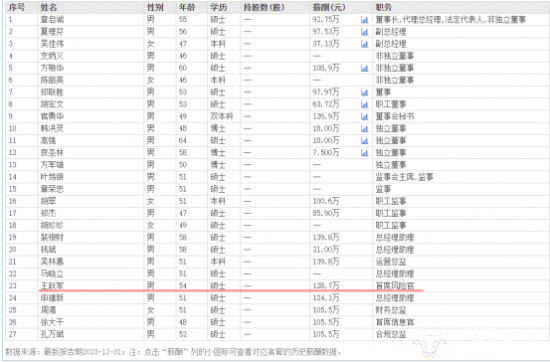Click the 职务 column header
Screen dimensions: 550x362
click(x=383, y=7)
